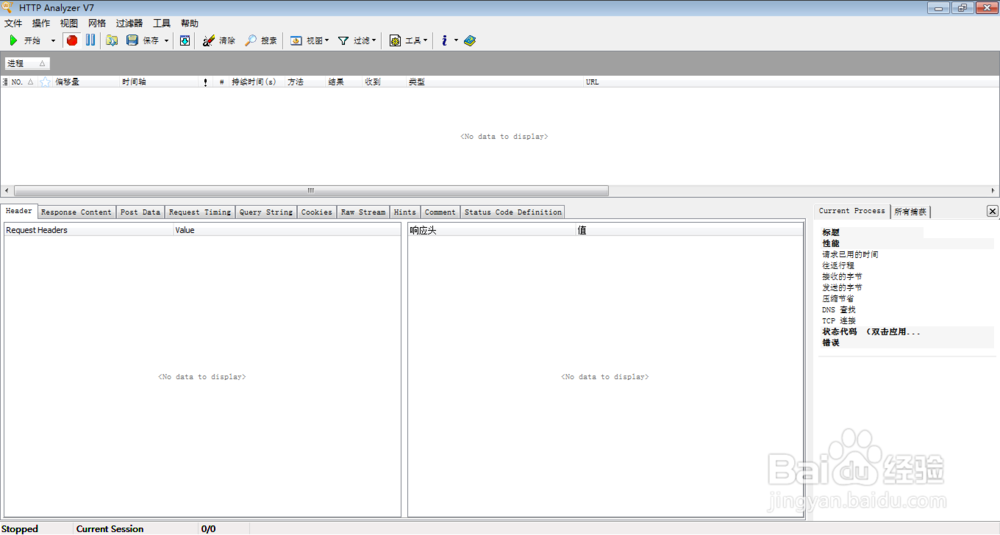Open the 过滤 funnel toolbar dropdown
This screenshot has width=1000, height=535.
pyautogui.click(x=357, y=40)
